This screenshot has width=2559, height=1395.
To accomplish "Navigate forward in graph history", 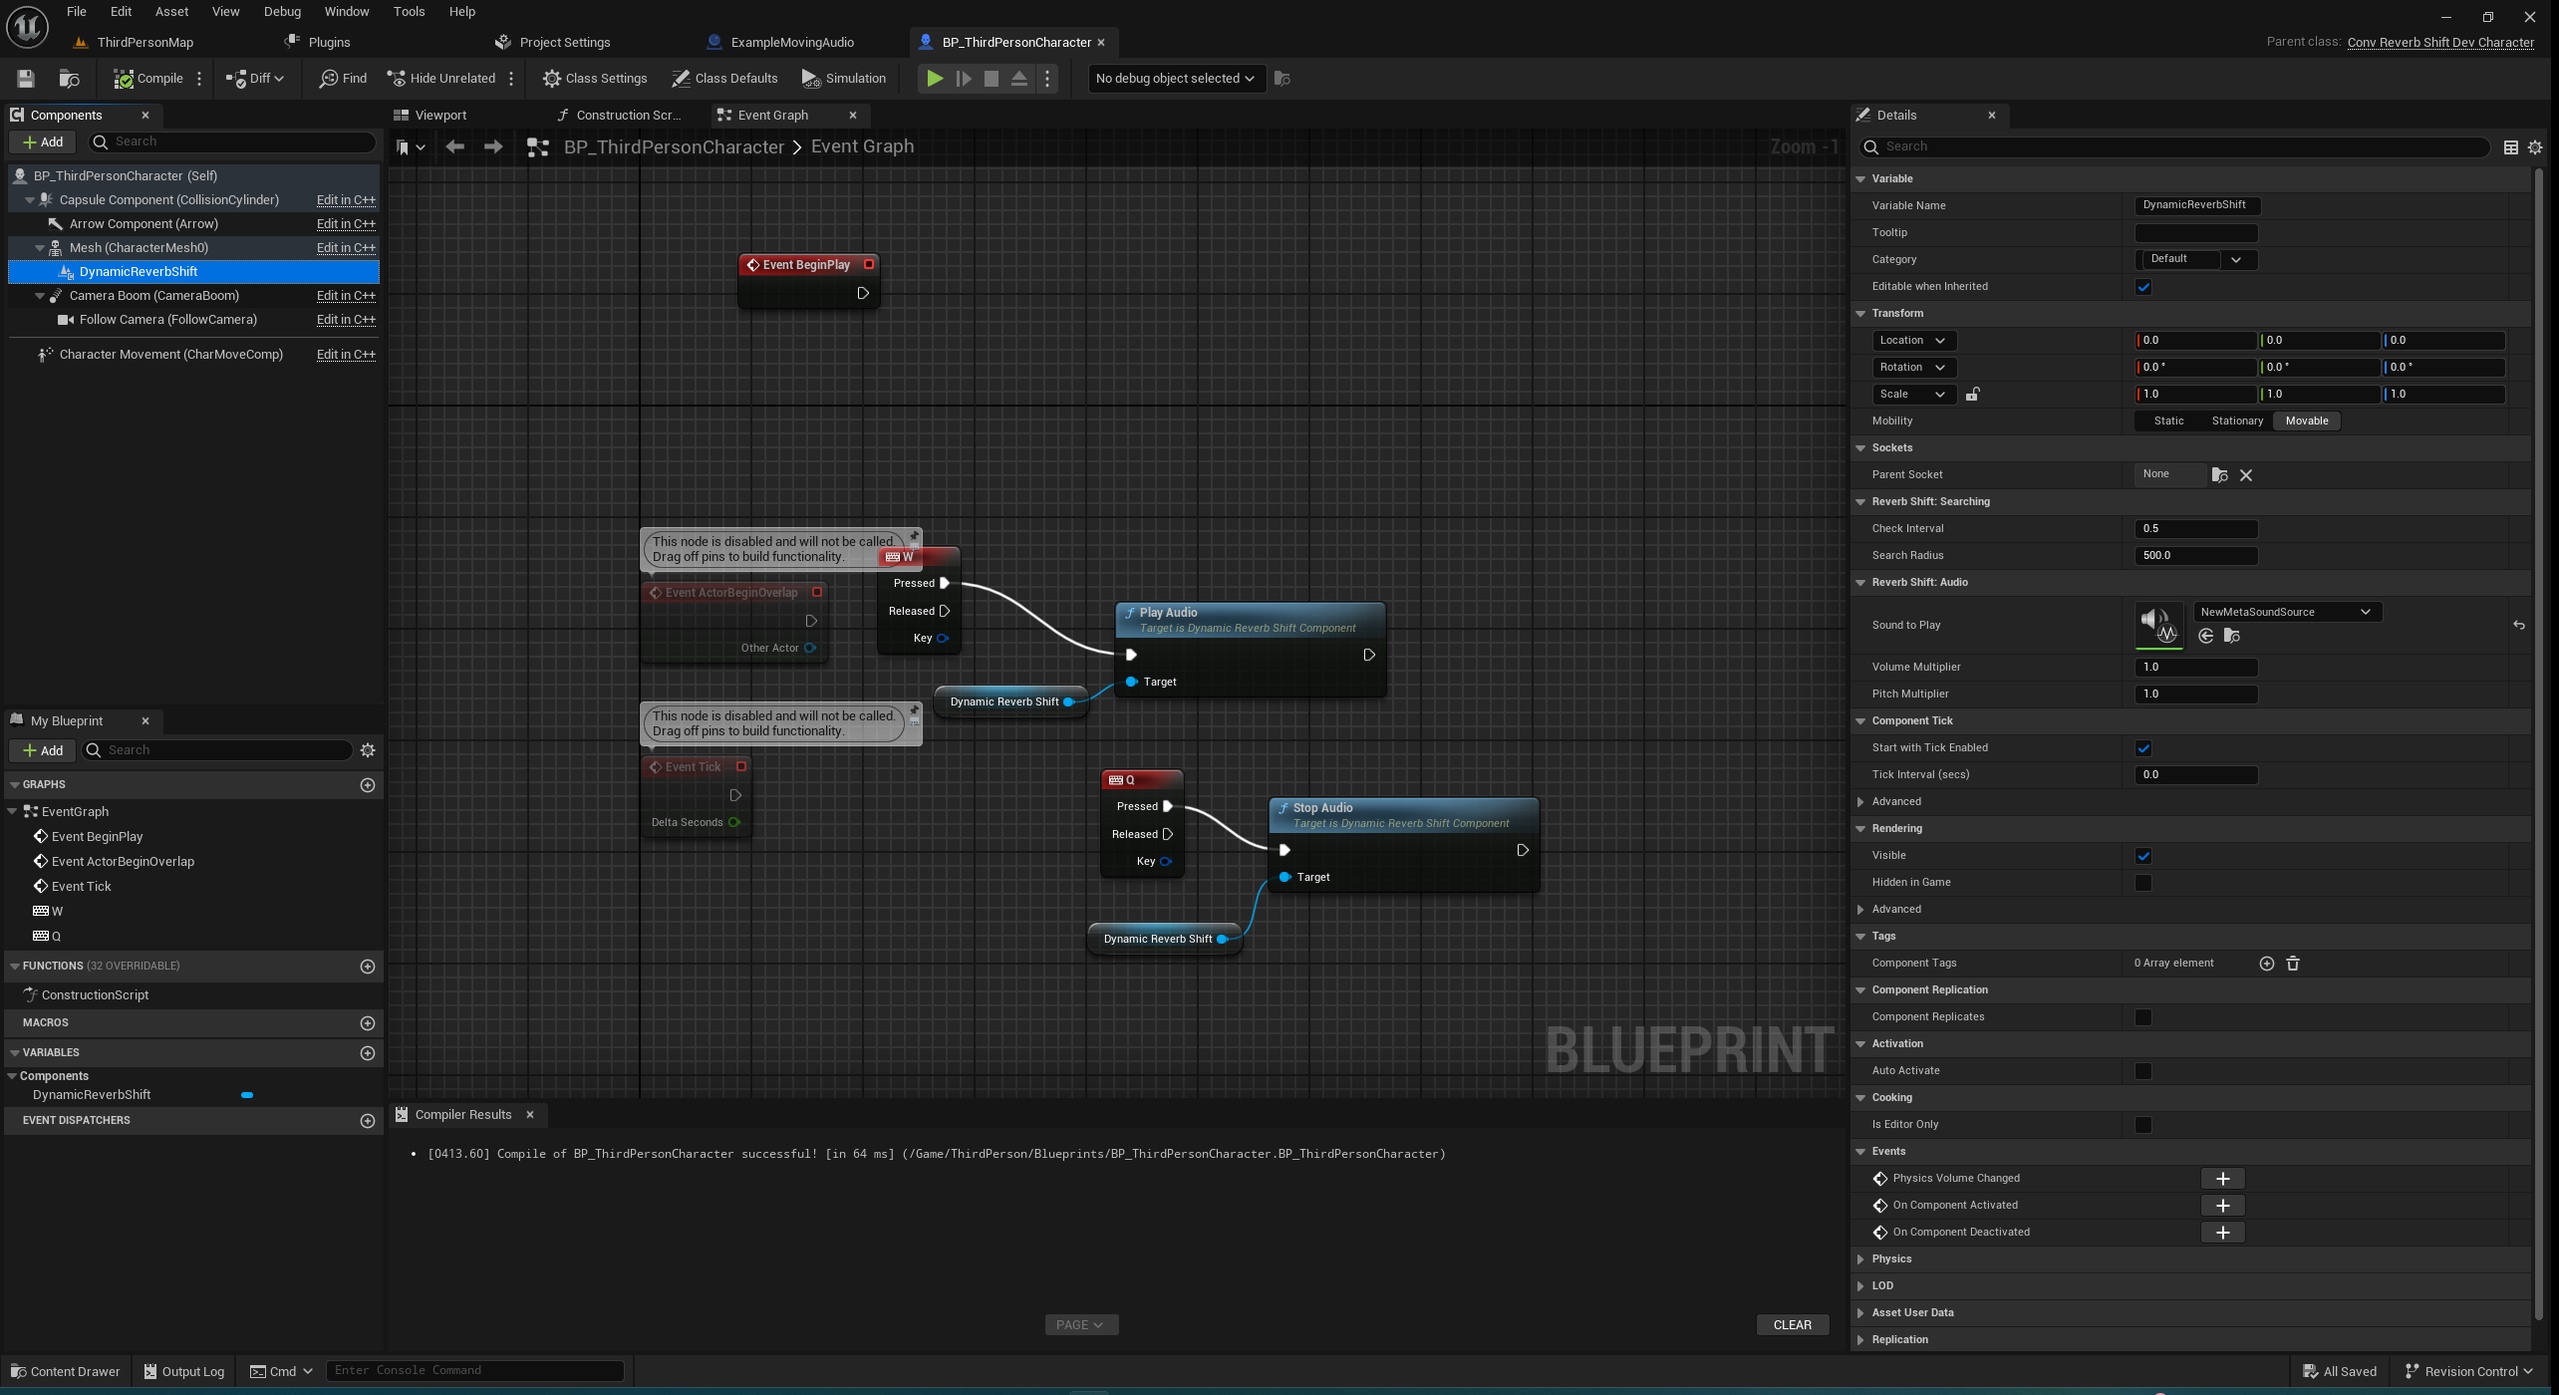I will point(493,146).
